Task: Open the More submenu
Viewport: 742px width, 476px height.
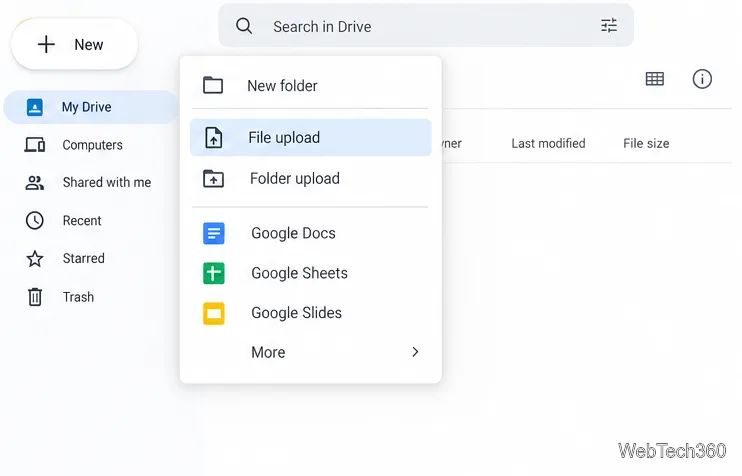Action: (x=310, y=352)
